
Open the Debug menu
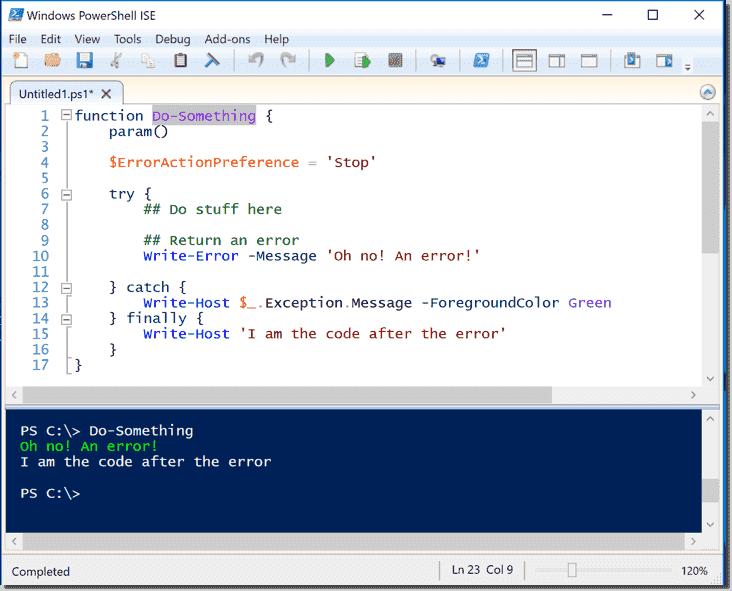173,39
